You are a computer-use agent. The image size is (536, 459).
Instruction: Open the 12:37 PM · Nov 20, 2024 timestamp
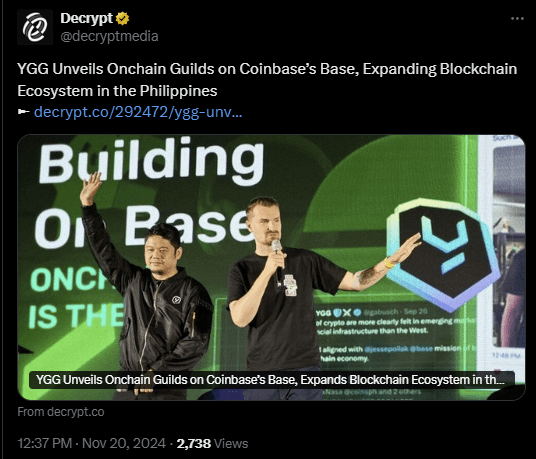coord(92,443)
